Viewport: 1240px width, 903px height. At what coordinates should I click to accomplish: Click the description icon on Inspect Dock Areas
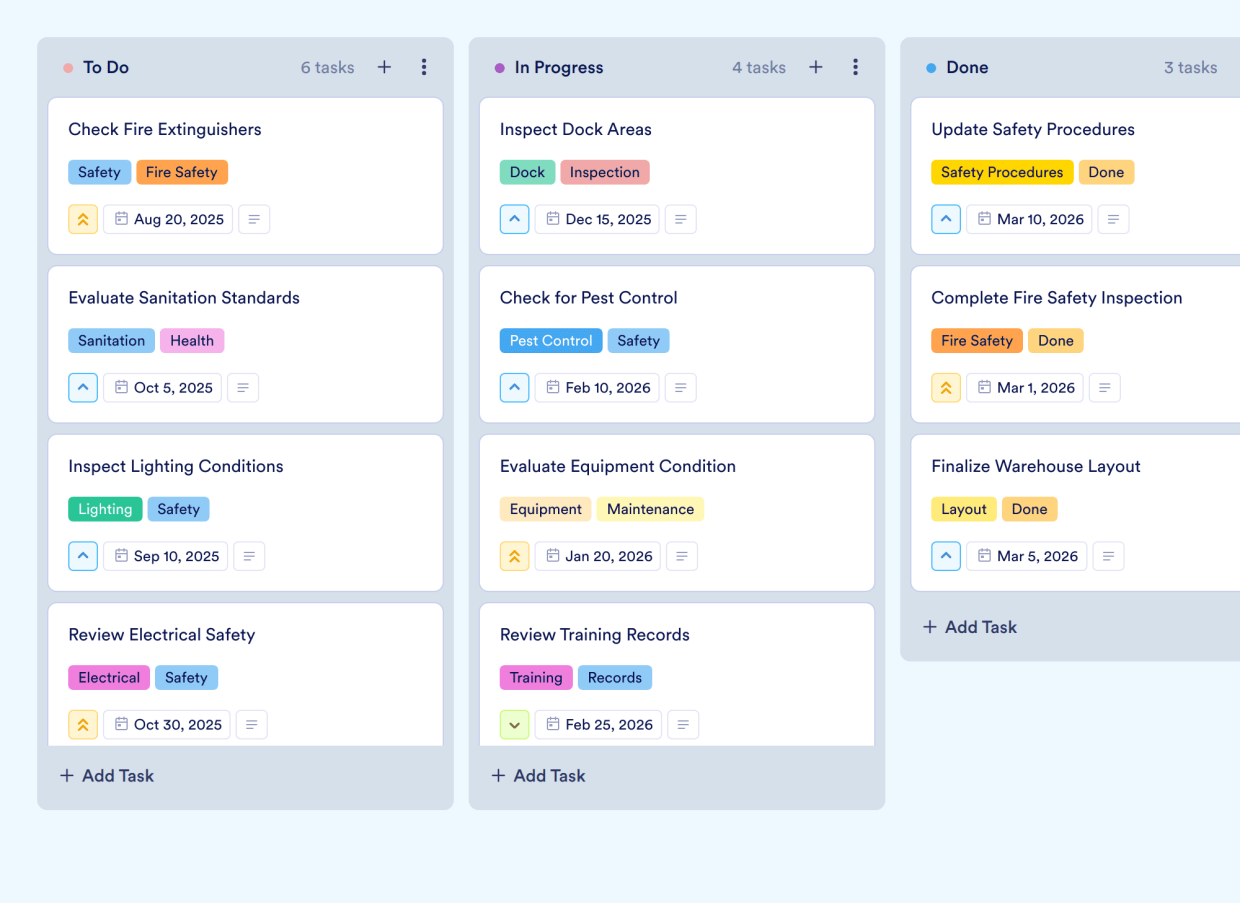[680, 219]
